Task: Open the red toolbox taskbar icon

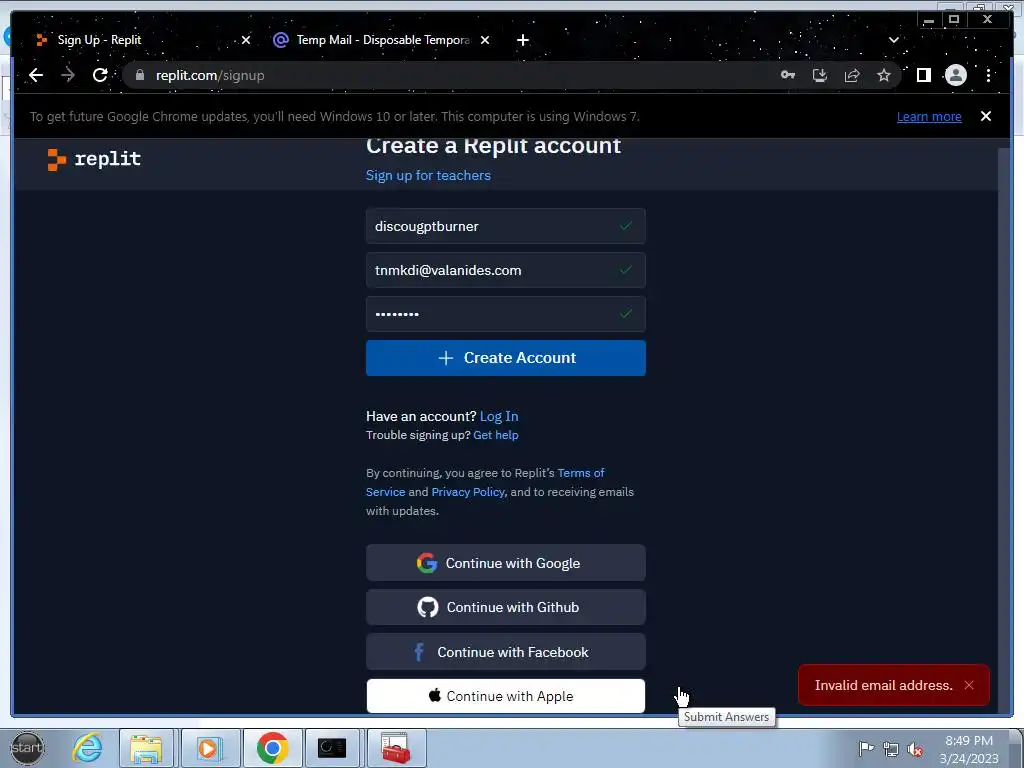Action: (396, 748)
